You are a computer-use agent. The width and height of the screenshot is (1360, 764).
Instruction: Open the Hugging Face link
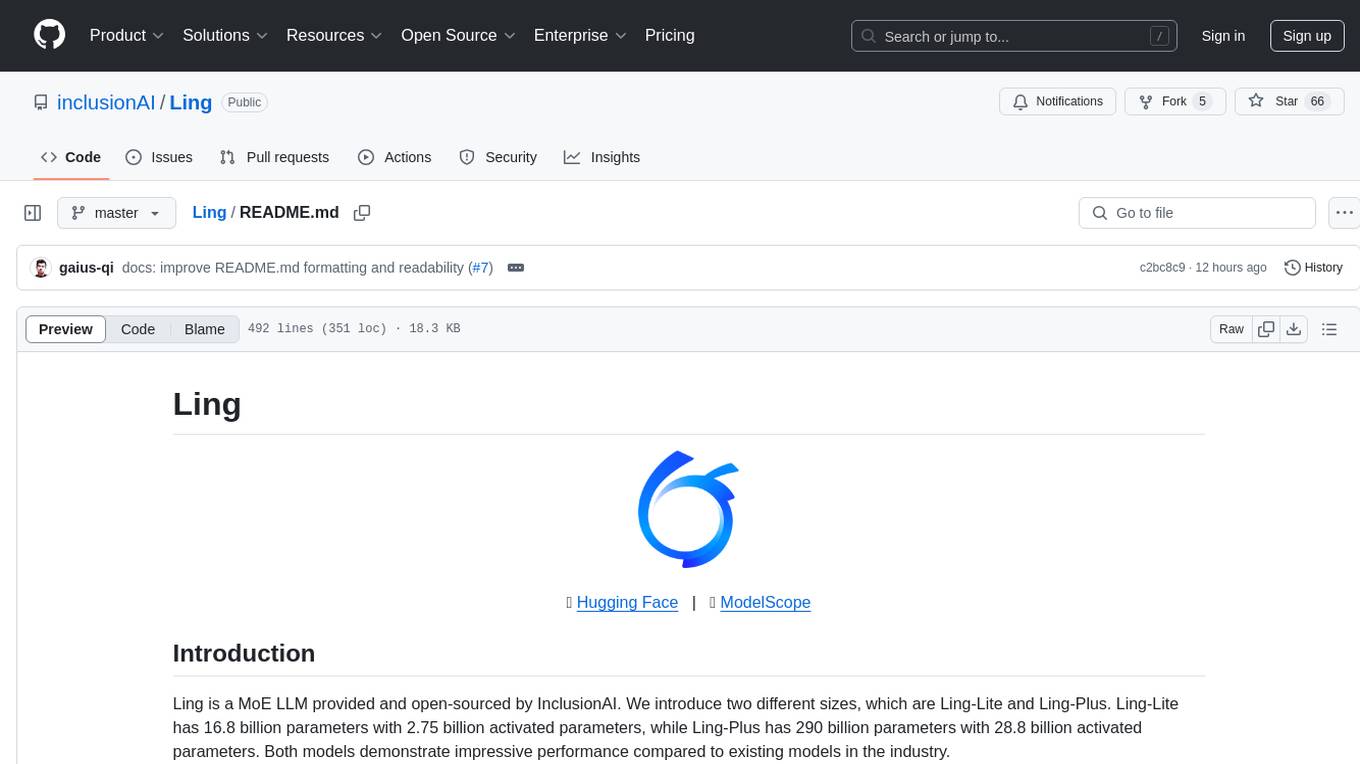[x=627, y=602]
